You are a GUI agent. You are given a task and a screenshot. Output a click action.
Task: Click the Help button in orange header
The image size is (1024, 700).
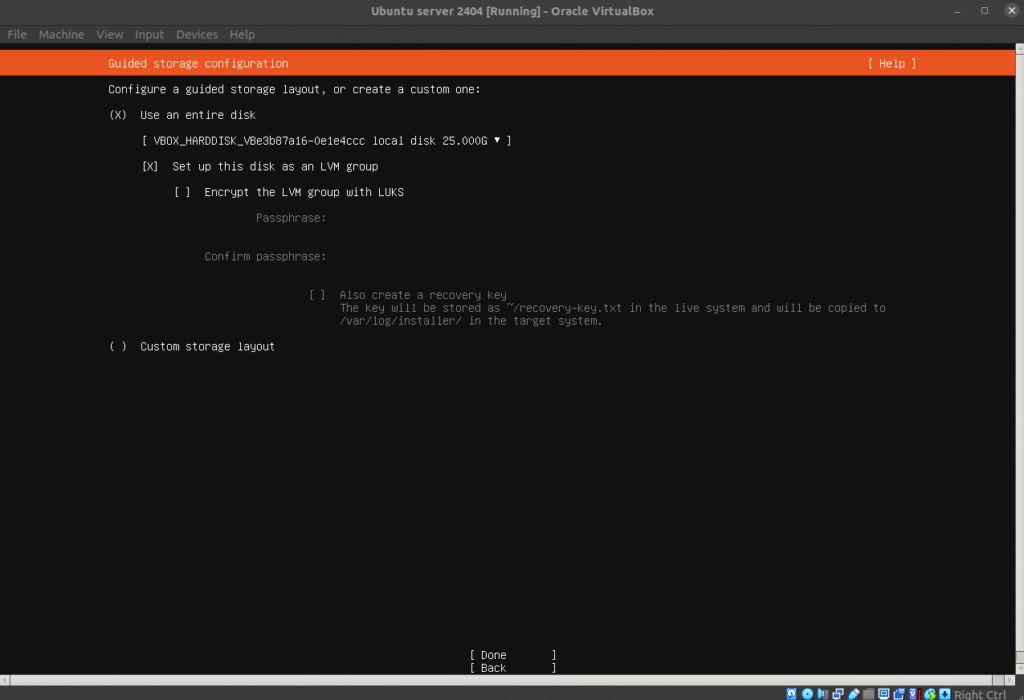click(891, 63)
